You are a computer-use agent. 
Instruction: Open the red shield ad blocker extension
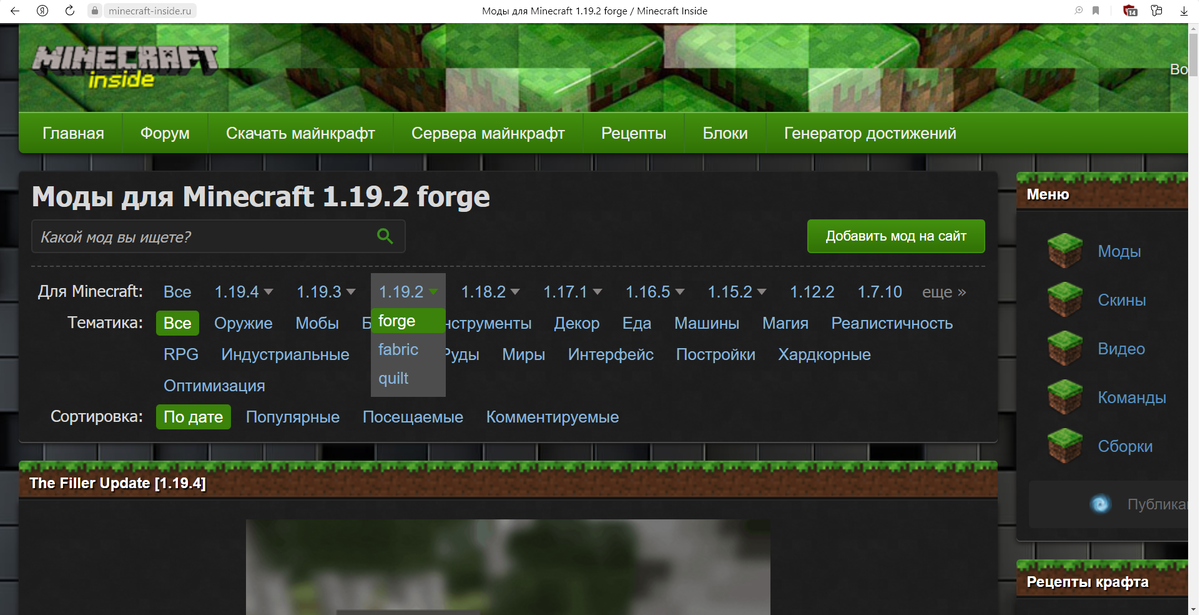coord(1130,11)
